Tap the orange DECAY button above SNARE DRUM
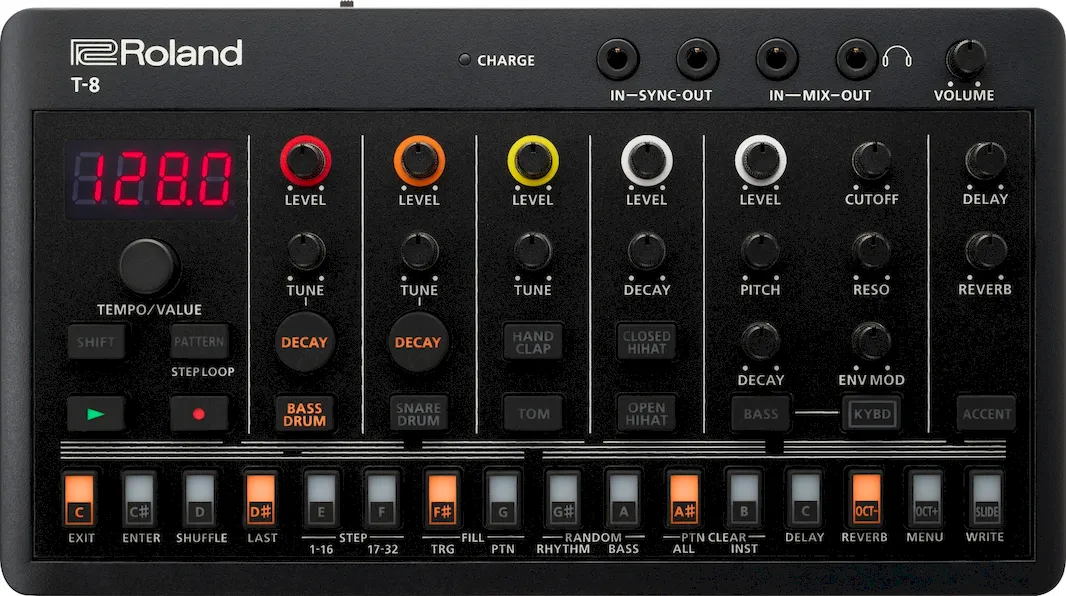 418,342
